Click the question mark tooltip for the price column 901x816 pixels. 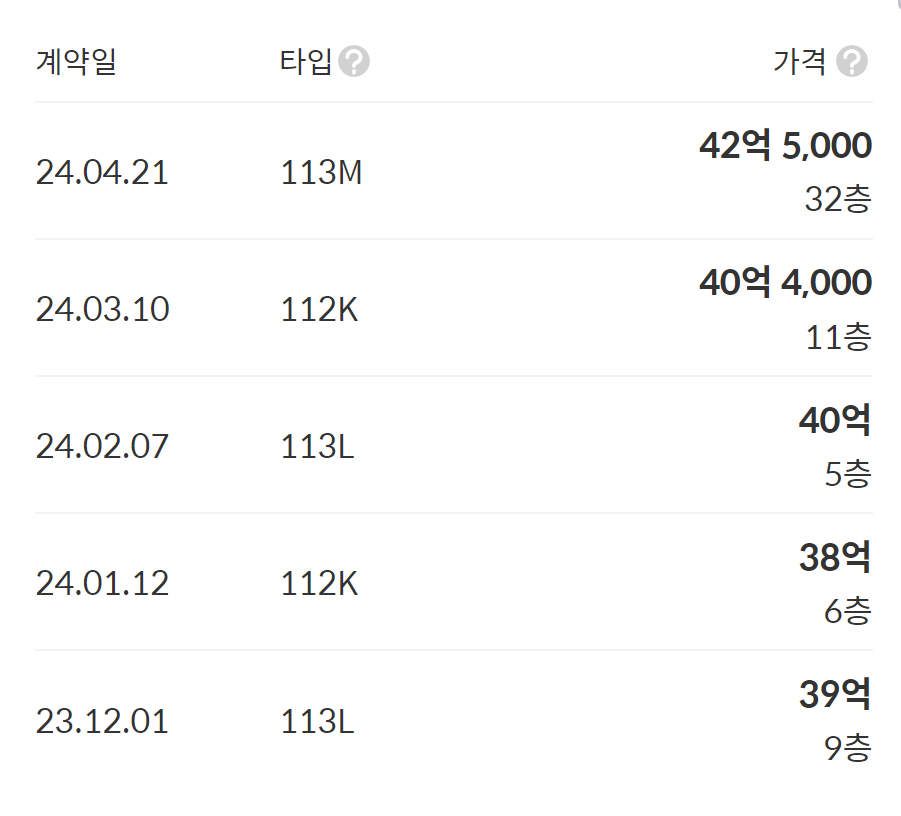point(853,62)
